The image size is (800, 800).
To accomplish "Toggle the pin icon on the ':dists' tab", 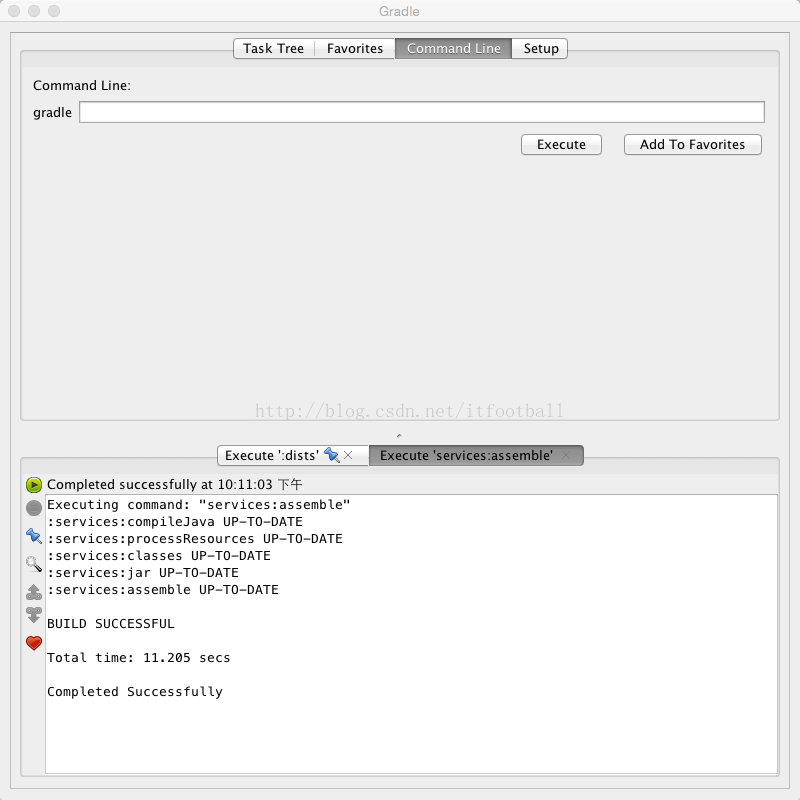I will point(332,455).
